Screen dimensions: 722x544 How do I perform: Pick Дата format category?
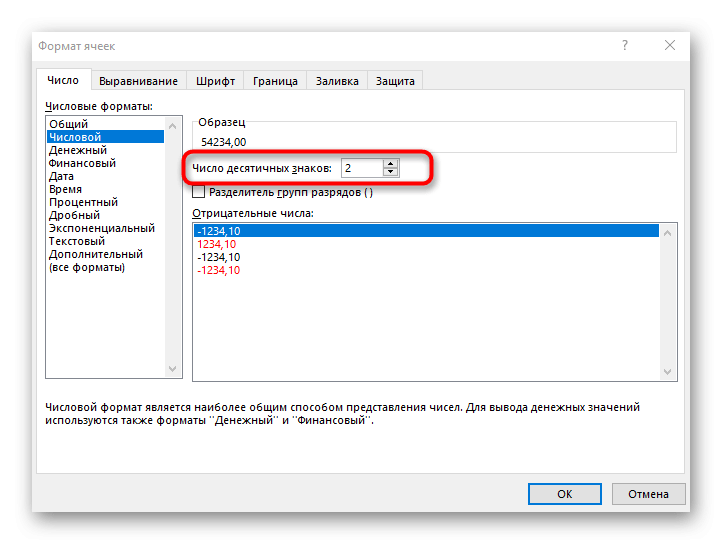105,176
